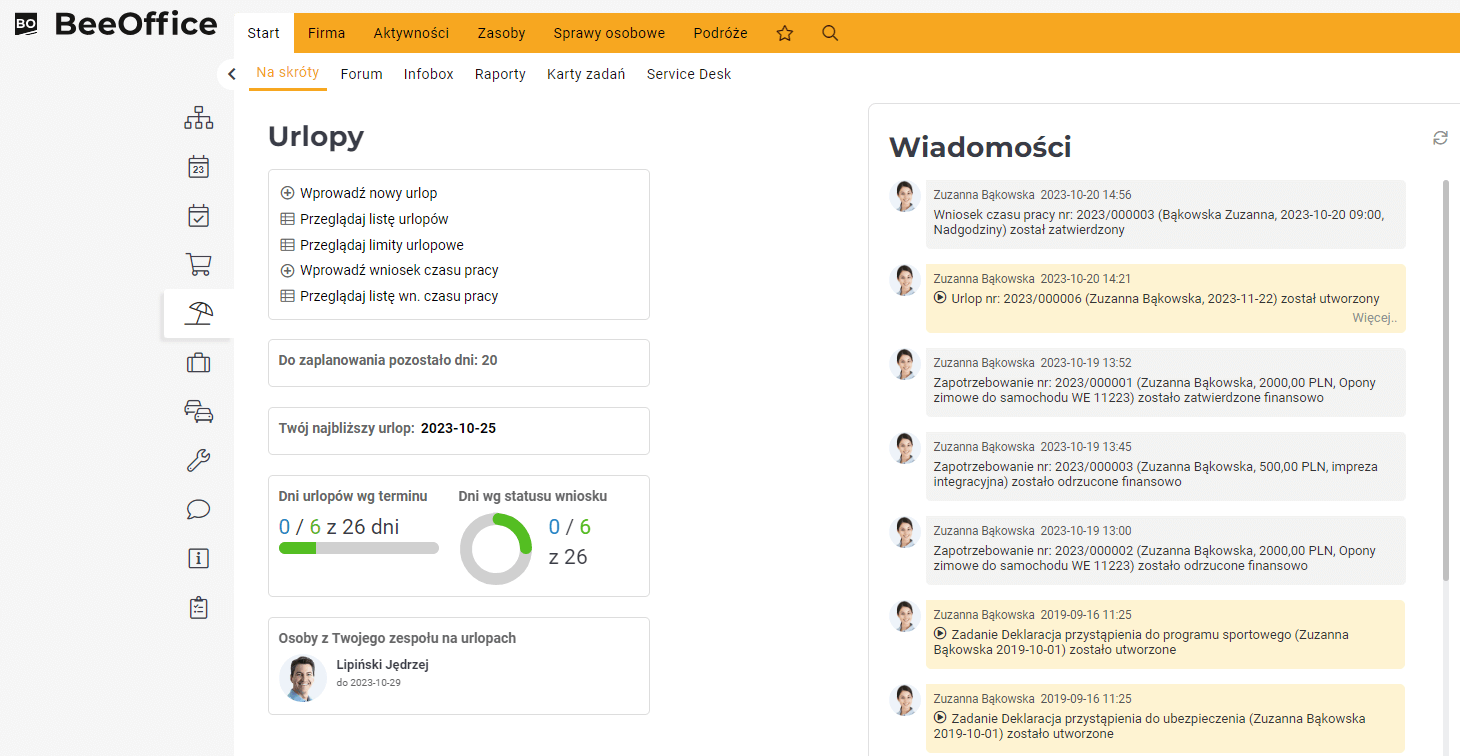Open the Sprawy osobowe menu
The image size is (1460, 756).
pos(609,33)
